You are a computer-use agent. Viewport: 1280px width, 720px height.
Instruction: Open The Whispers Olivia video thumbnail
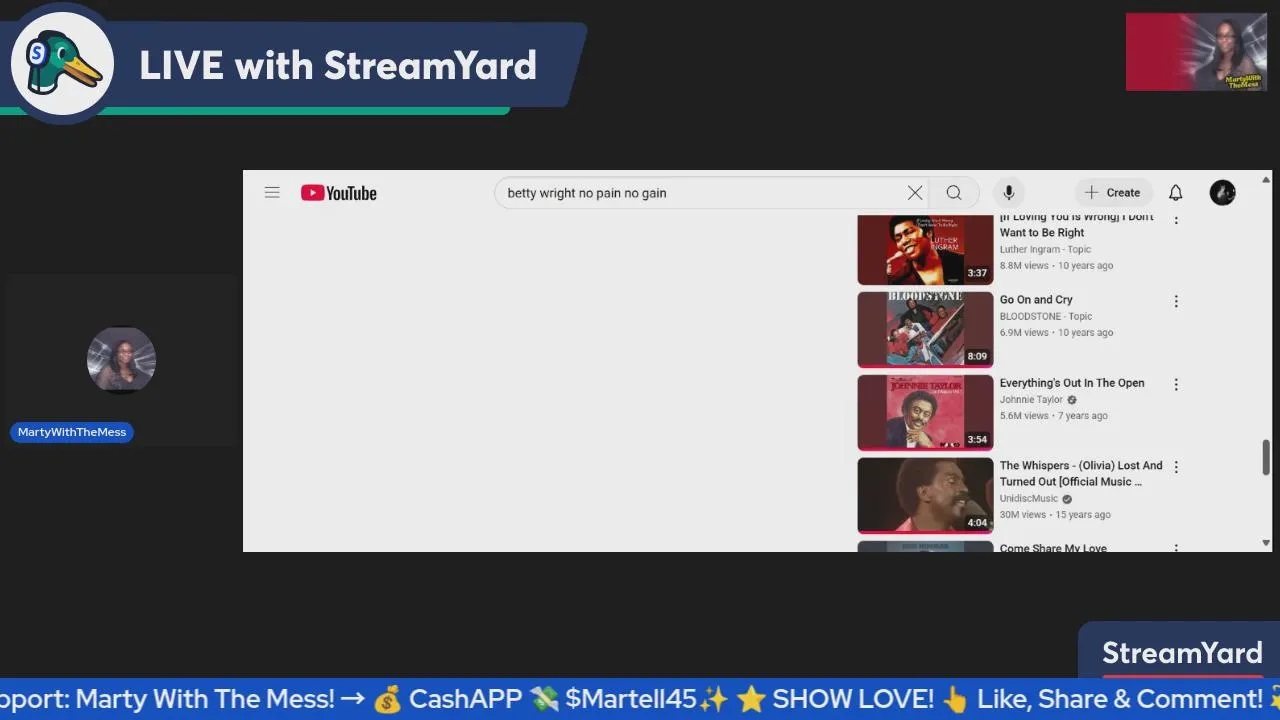pos(925,496)
